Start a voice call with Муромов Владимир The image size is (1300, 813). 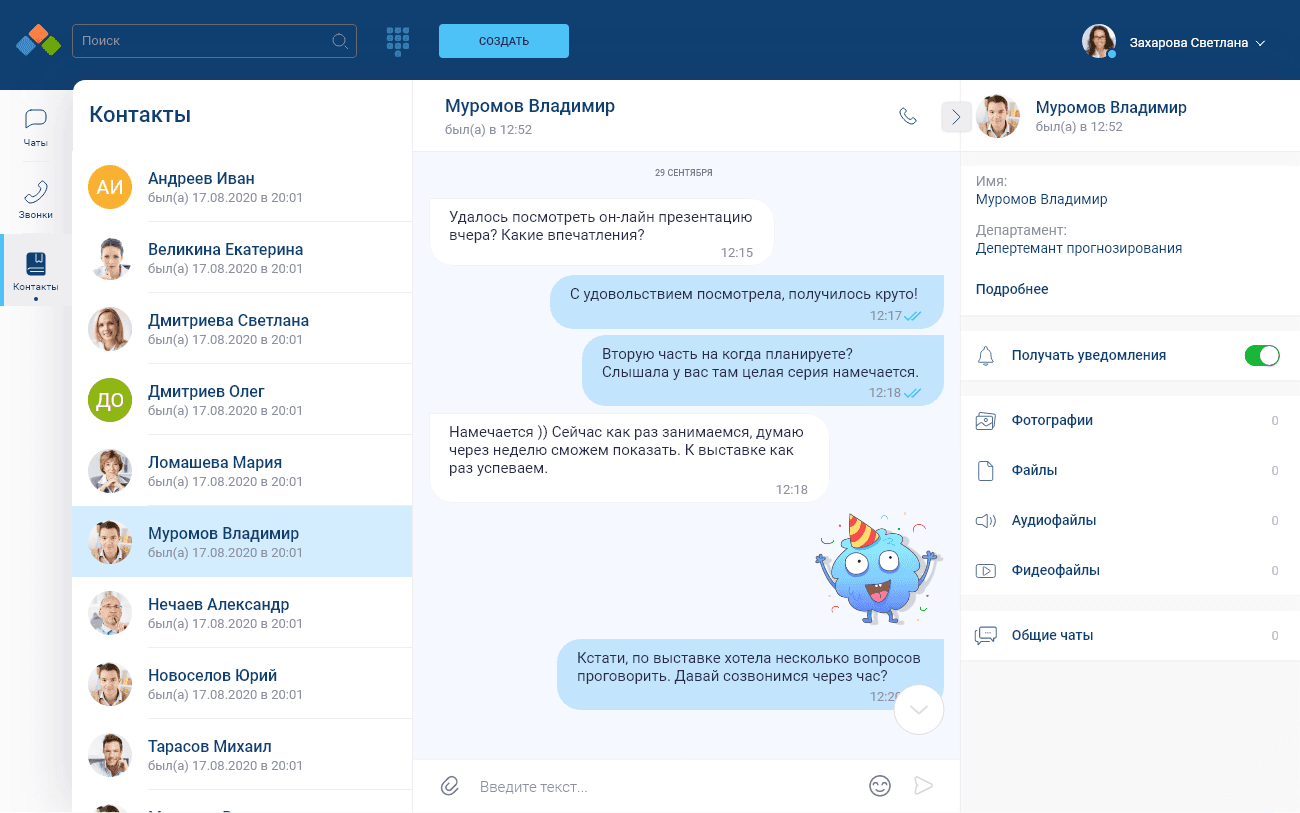tap(908, 115)
